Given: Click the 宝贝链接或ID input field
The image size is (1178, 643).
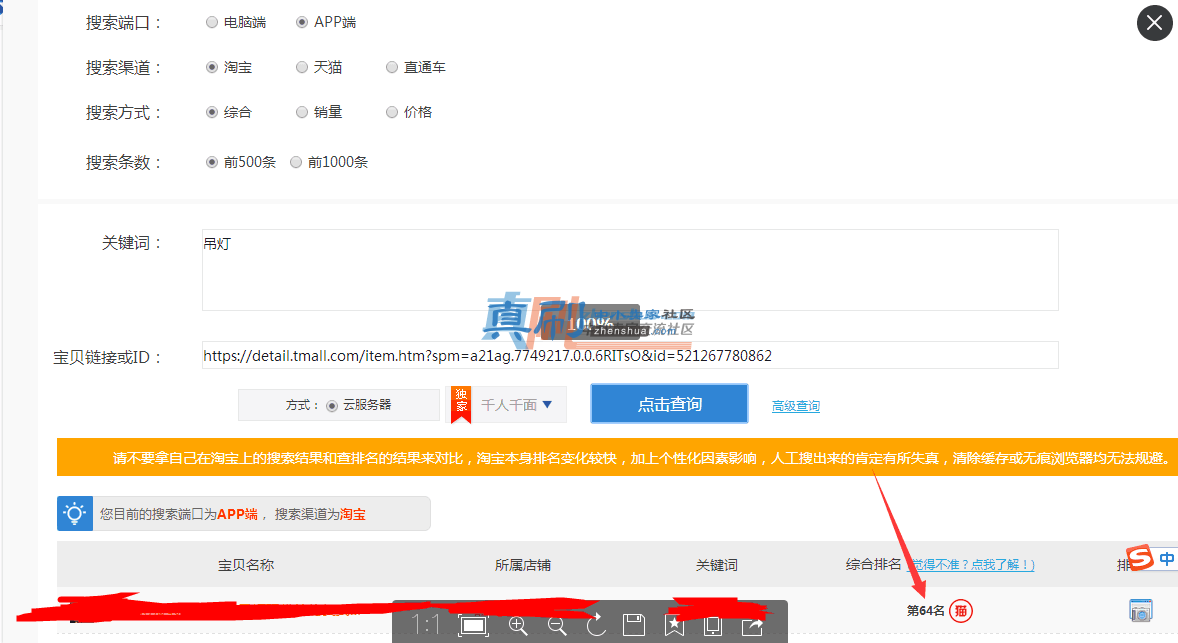Looking at the screenshot, I should point(630,355).
